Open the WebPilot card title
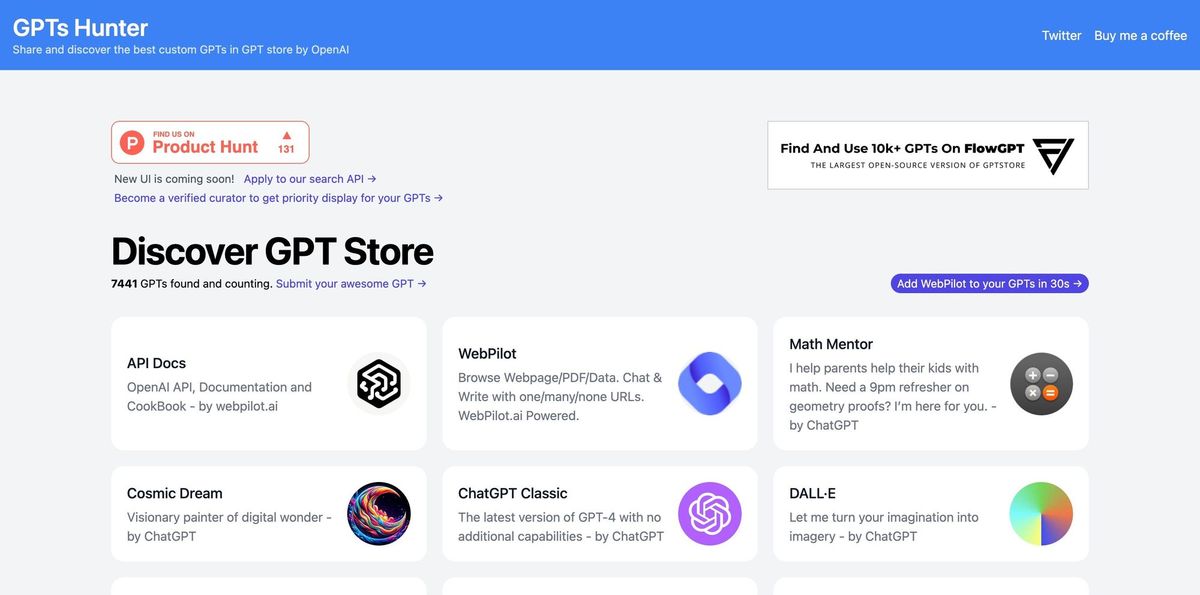 [x=487, y=354]
